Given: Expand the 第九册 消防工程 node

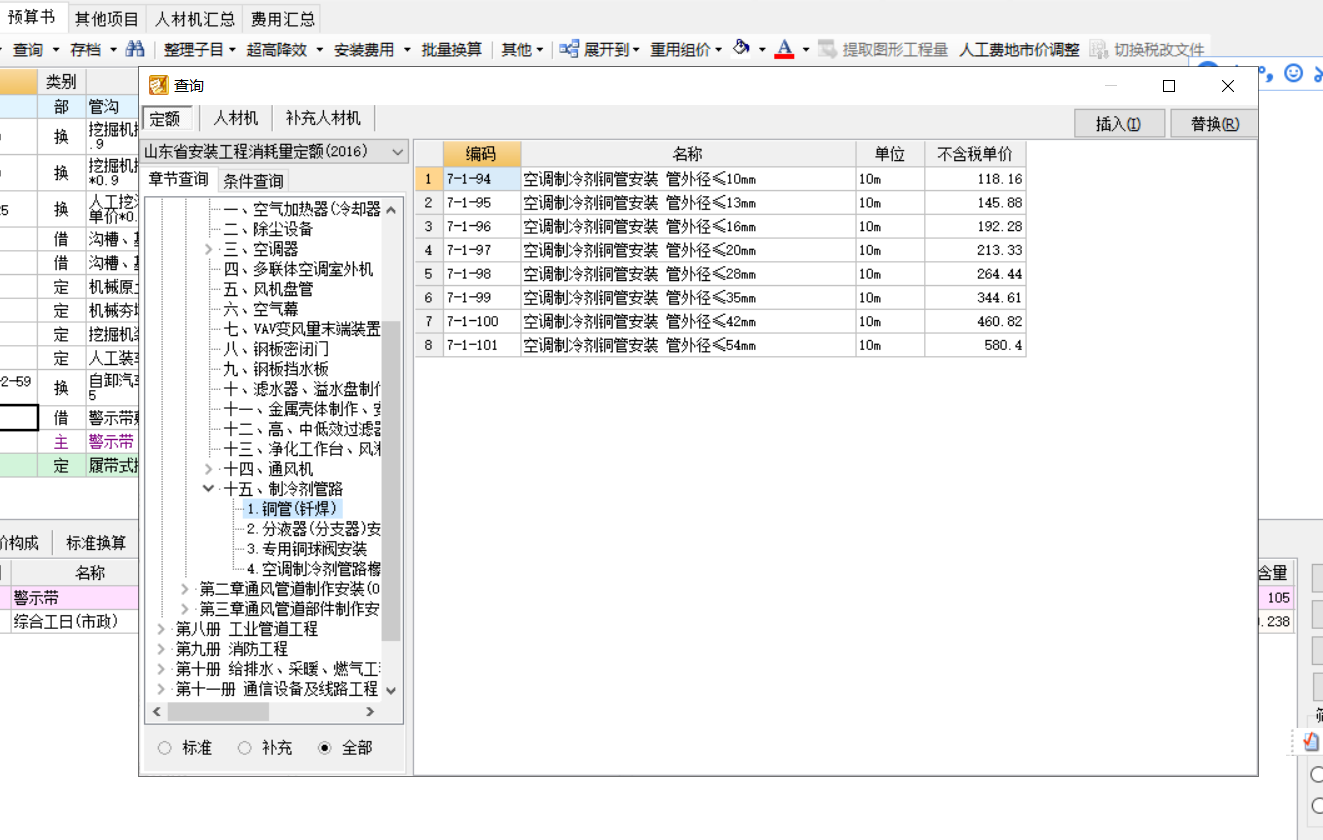Looking at the screenshot, I should pos(162,649).
